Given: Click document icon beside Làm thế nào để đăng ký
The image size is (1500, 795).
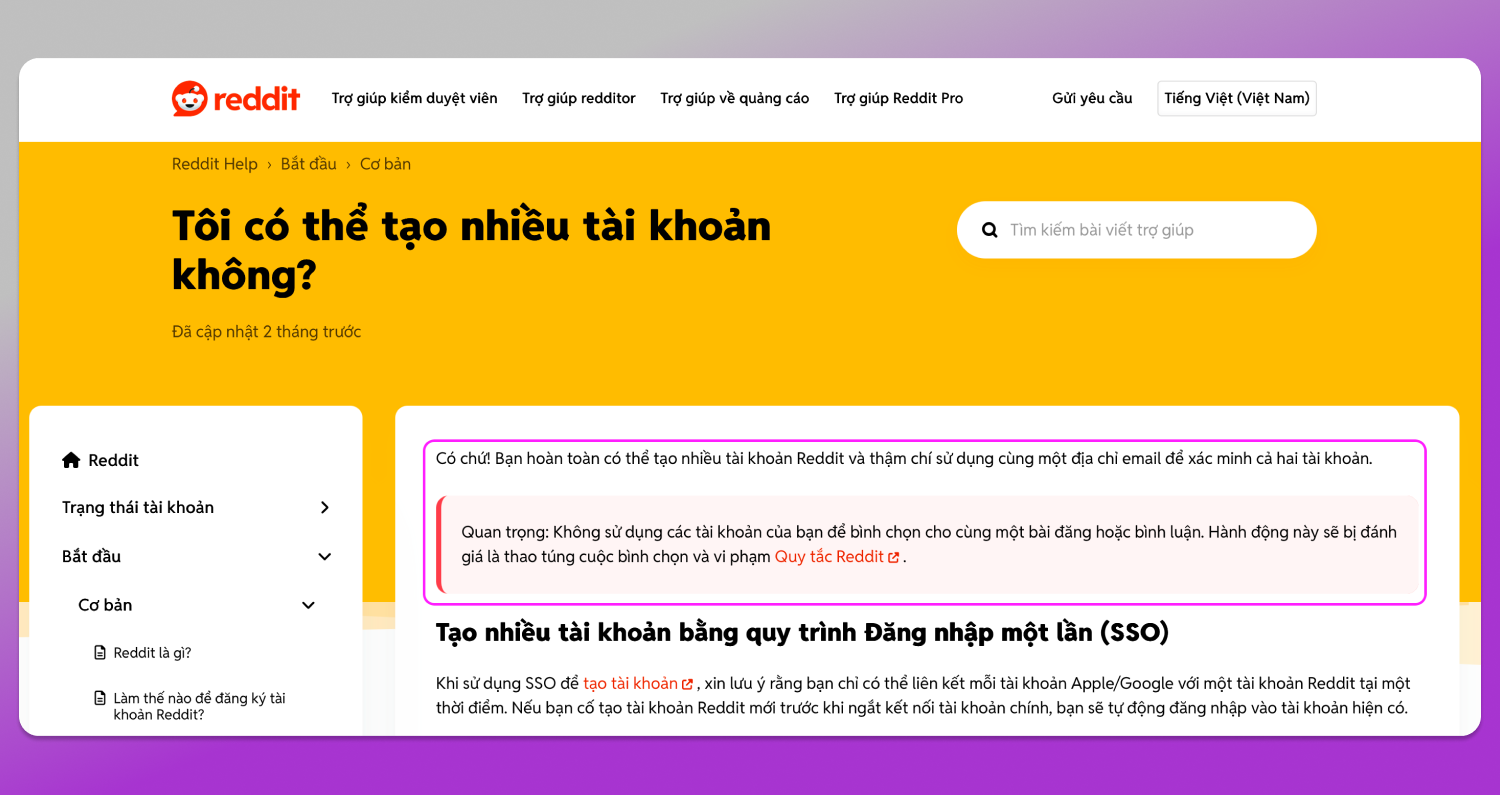Looking at the screenshot, I should pos(100,698).
